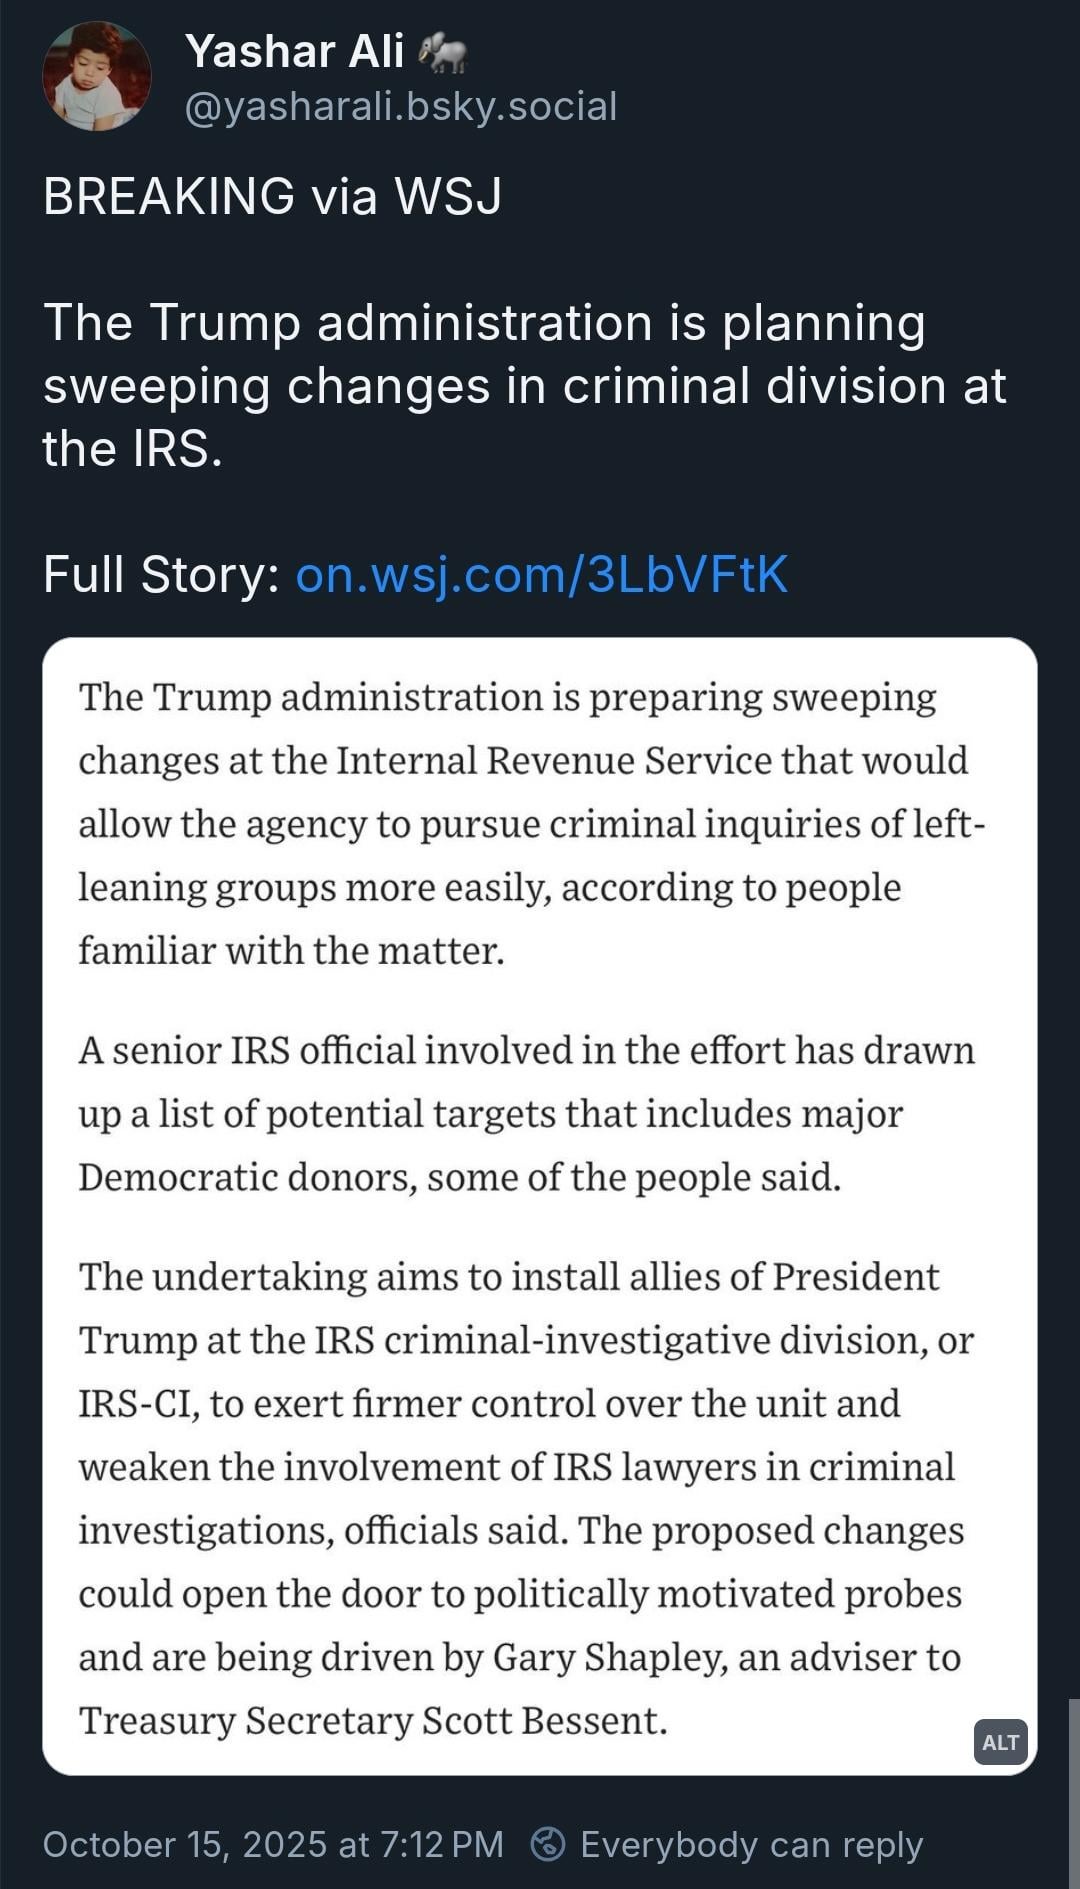
Task: Show the image's ALT text badge
Action: [1000, 1742]
